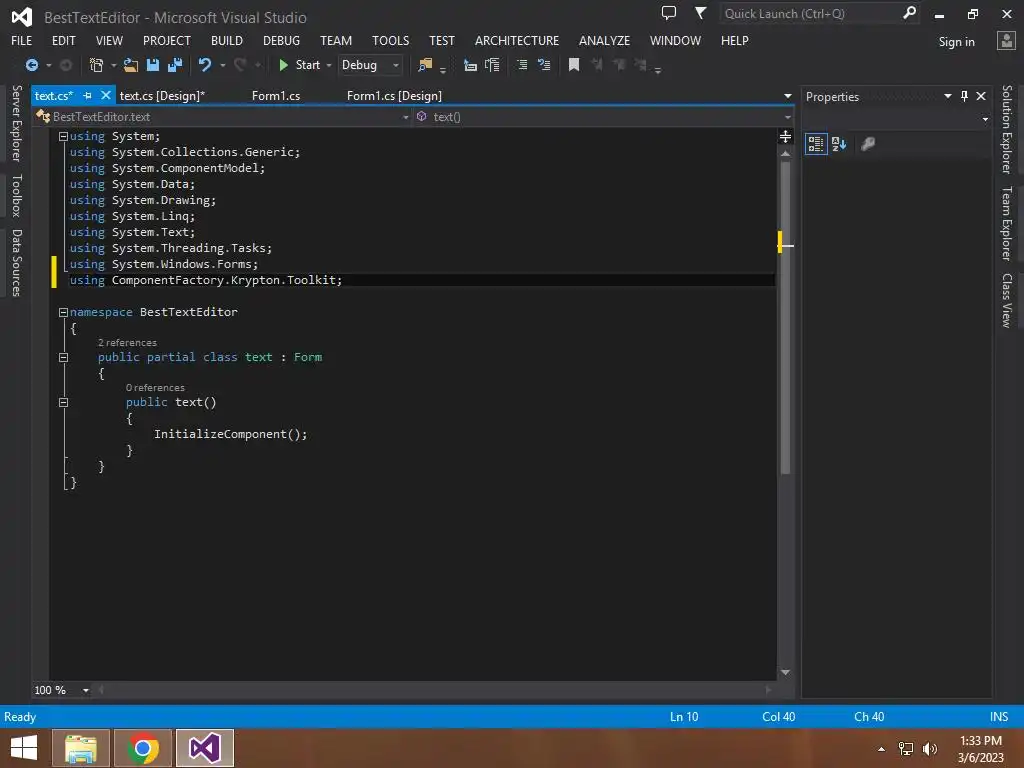The height and width of the screenshot is (768, 1024).
Task: Click the Open File folder icon
Action: 131,65
